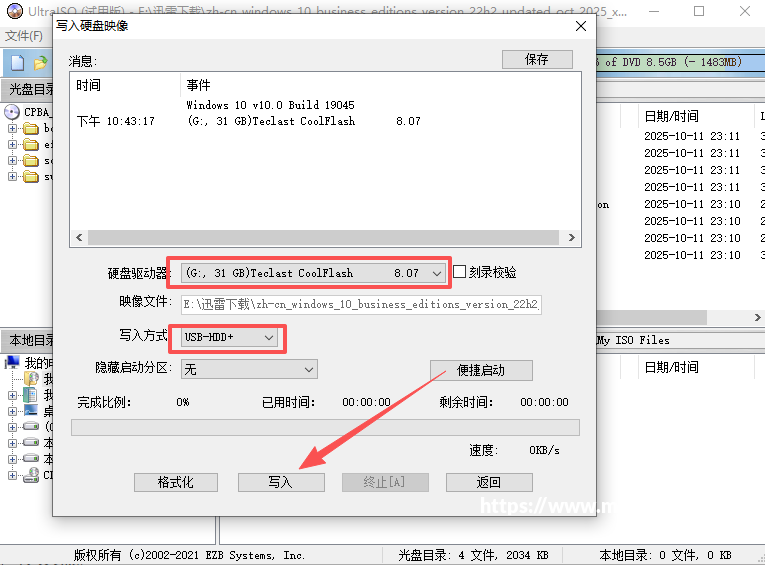Select the CPBA disc tree label

38,112
